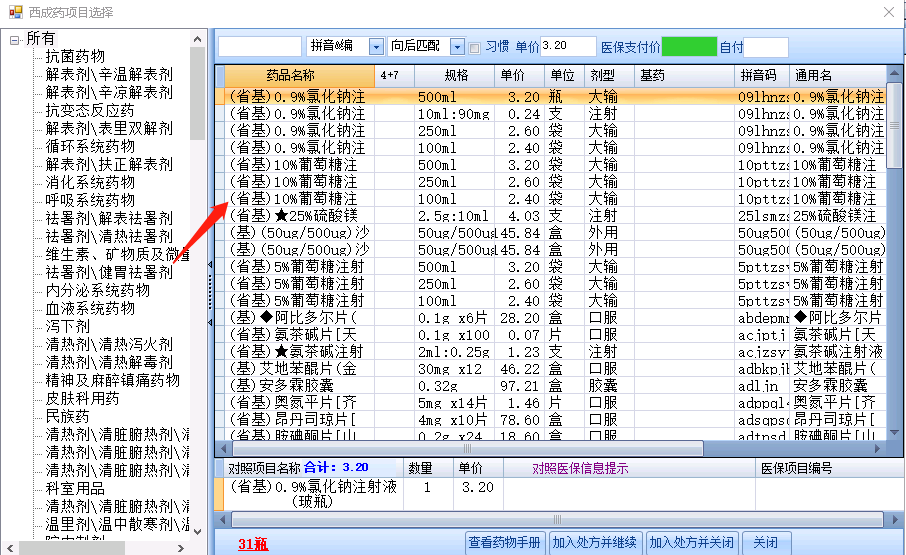Toggle the 习惯 checkbox

474,48
